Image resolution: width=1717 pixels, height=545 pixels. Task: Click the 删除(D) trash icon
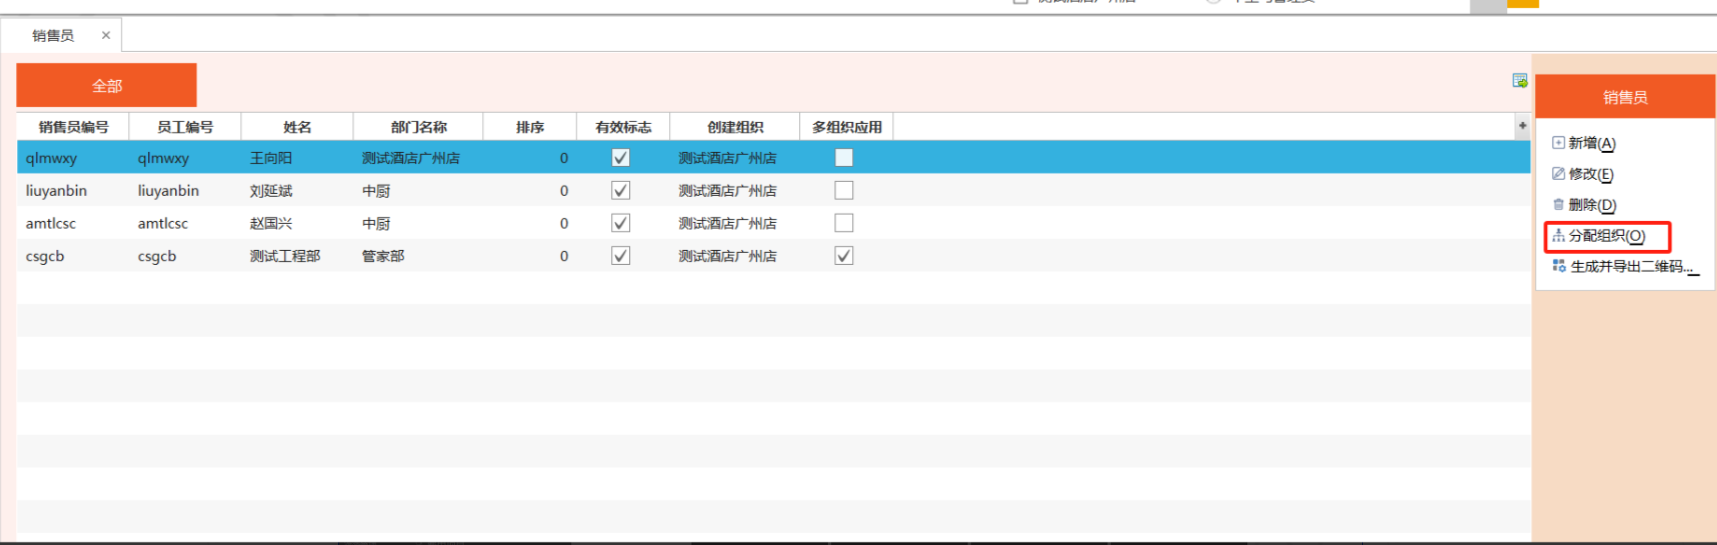(x=1558, y=205)
